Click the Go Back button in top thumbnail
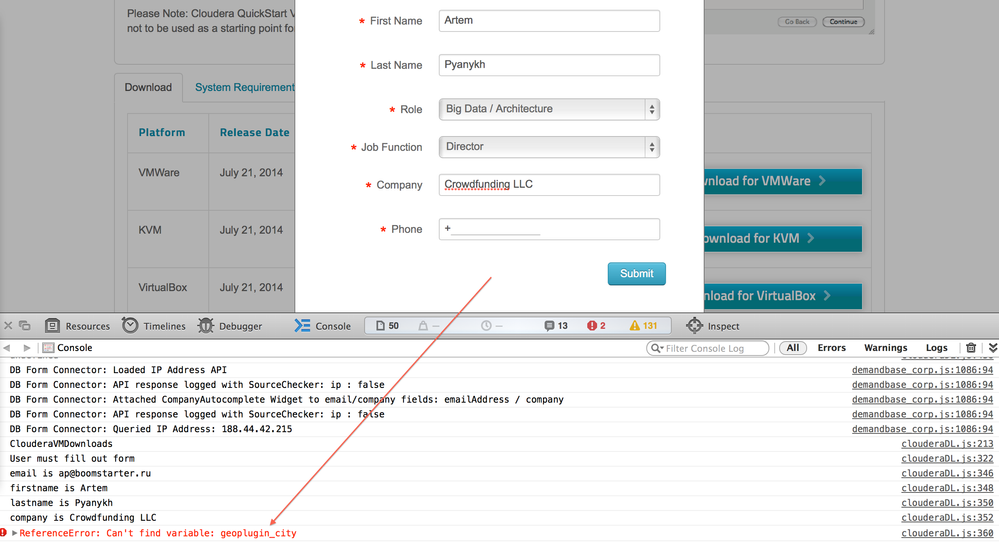 [x=797, y=22]
